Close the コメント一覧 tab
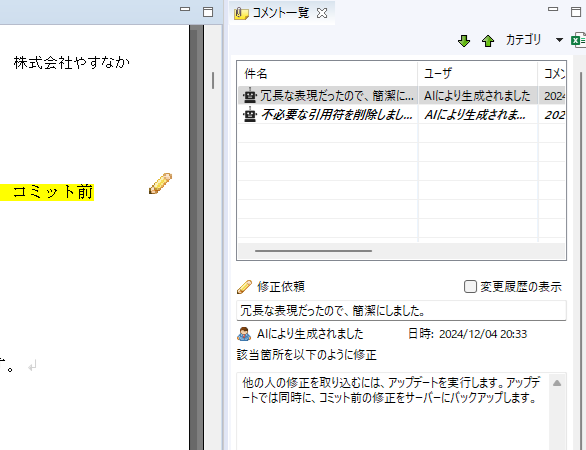Viewport: 586px width, 450px height. [x=322, y=13]
